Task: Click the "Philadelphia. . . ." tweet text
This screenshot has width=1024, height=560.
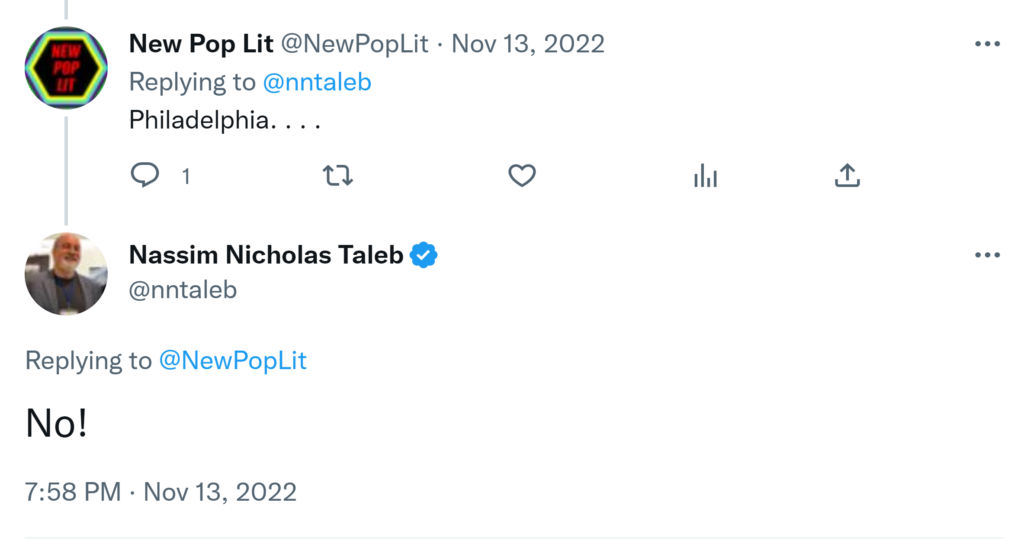Action: (x=223, y=120)
